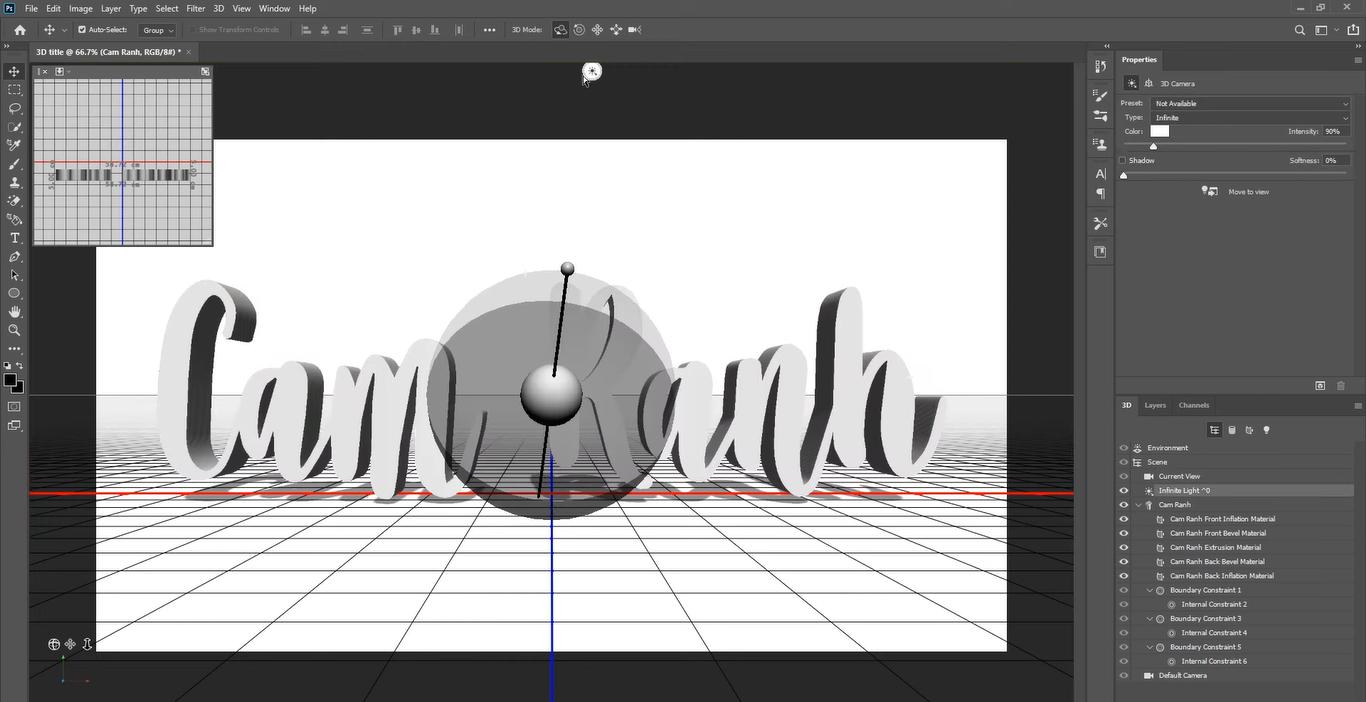
Task: Hide Cam Ranh Extrusion Material visibility
Action: 1123,547
